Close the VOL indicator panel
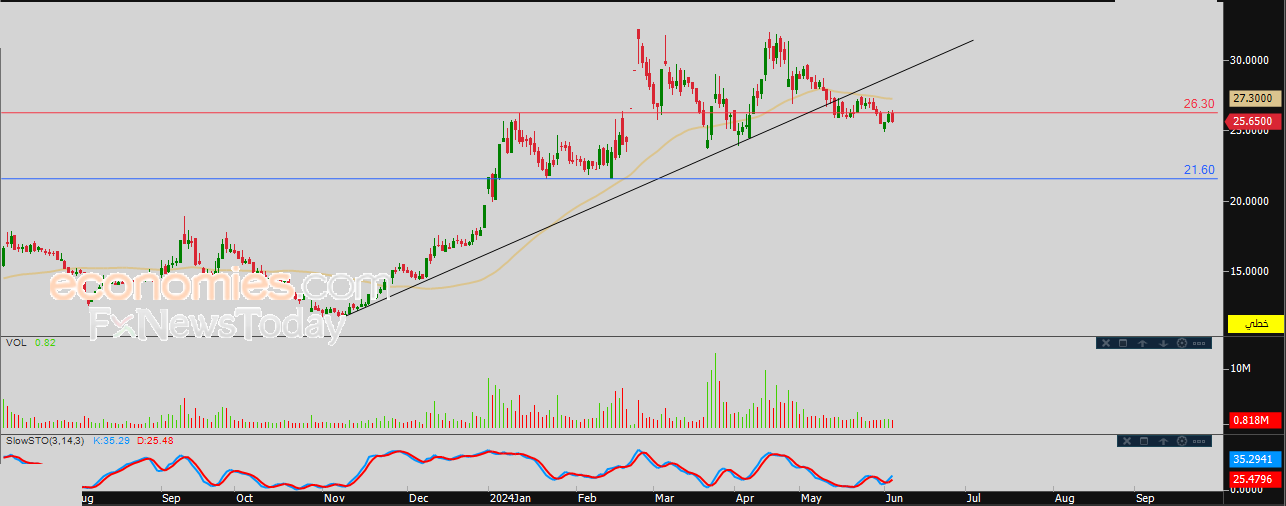The image size is (1286, 506). click(x=1105, y=343)
